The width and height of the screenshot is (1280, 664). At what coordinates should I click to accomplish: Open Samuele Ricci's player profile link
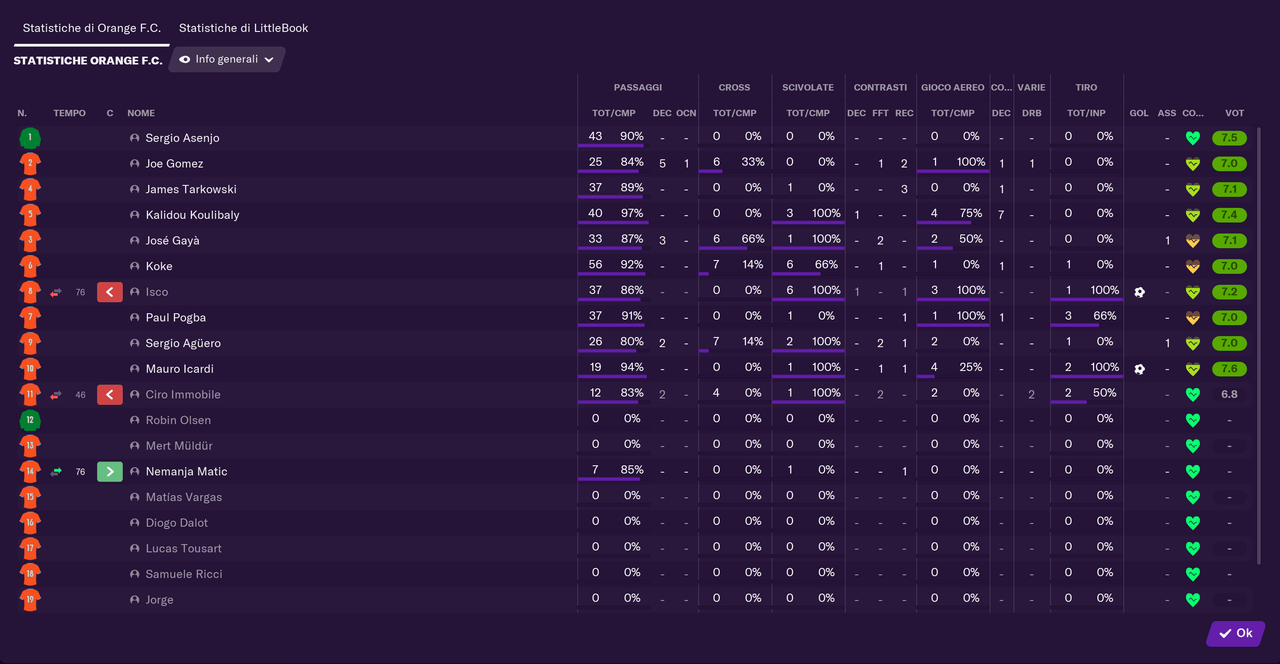(x=184, y=574)
